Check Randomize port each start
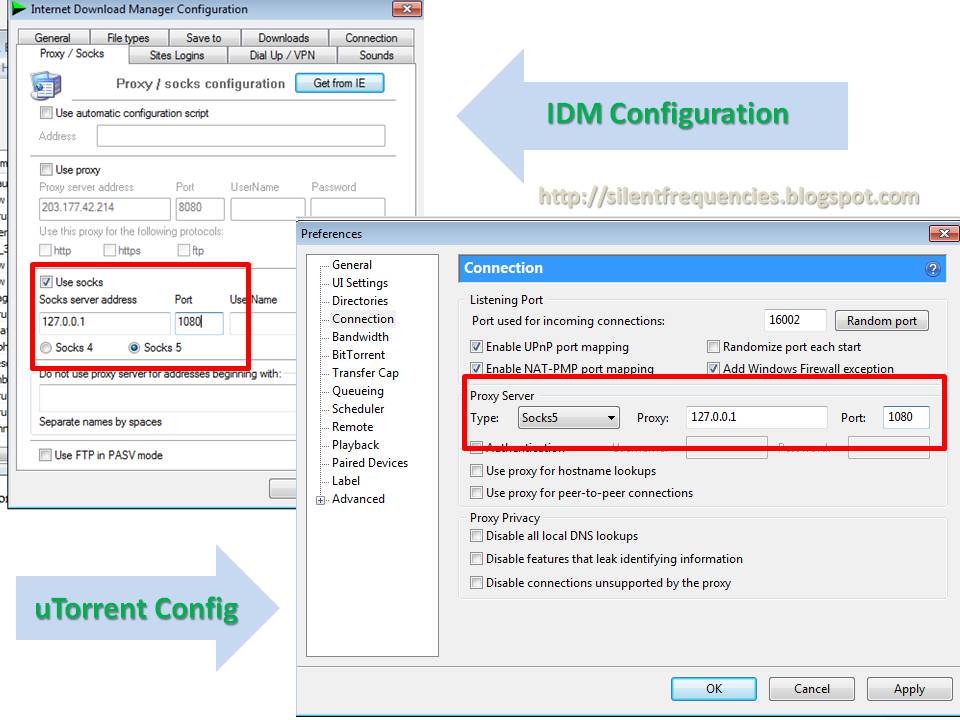This screenshot has height=720, width=960. (x=713, y=347)
